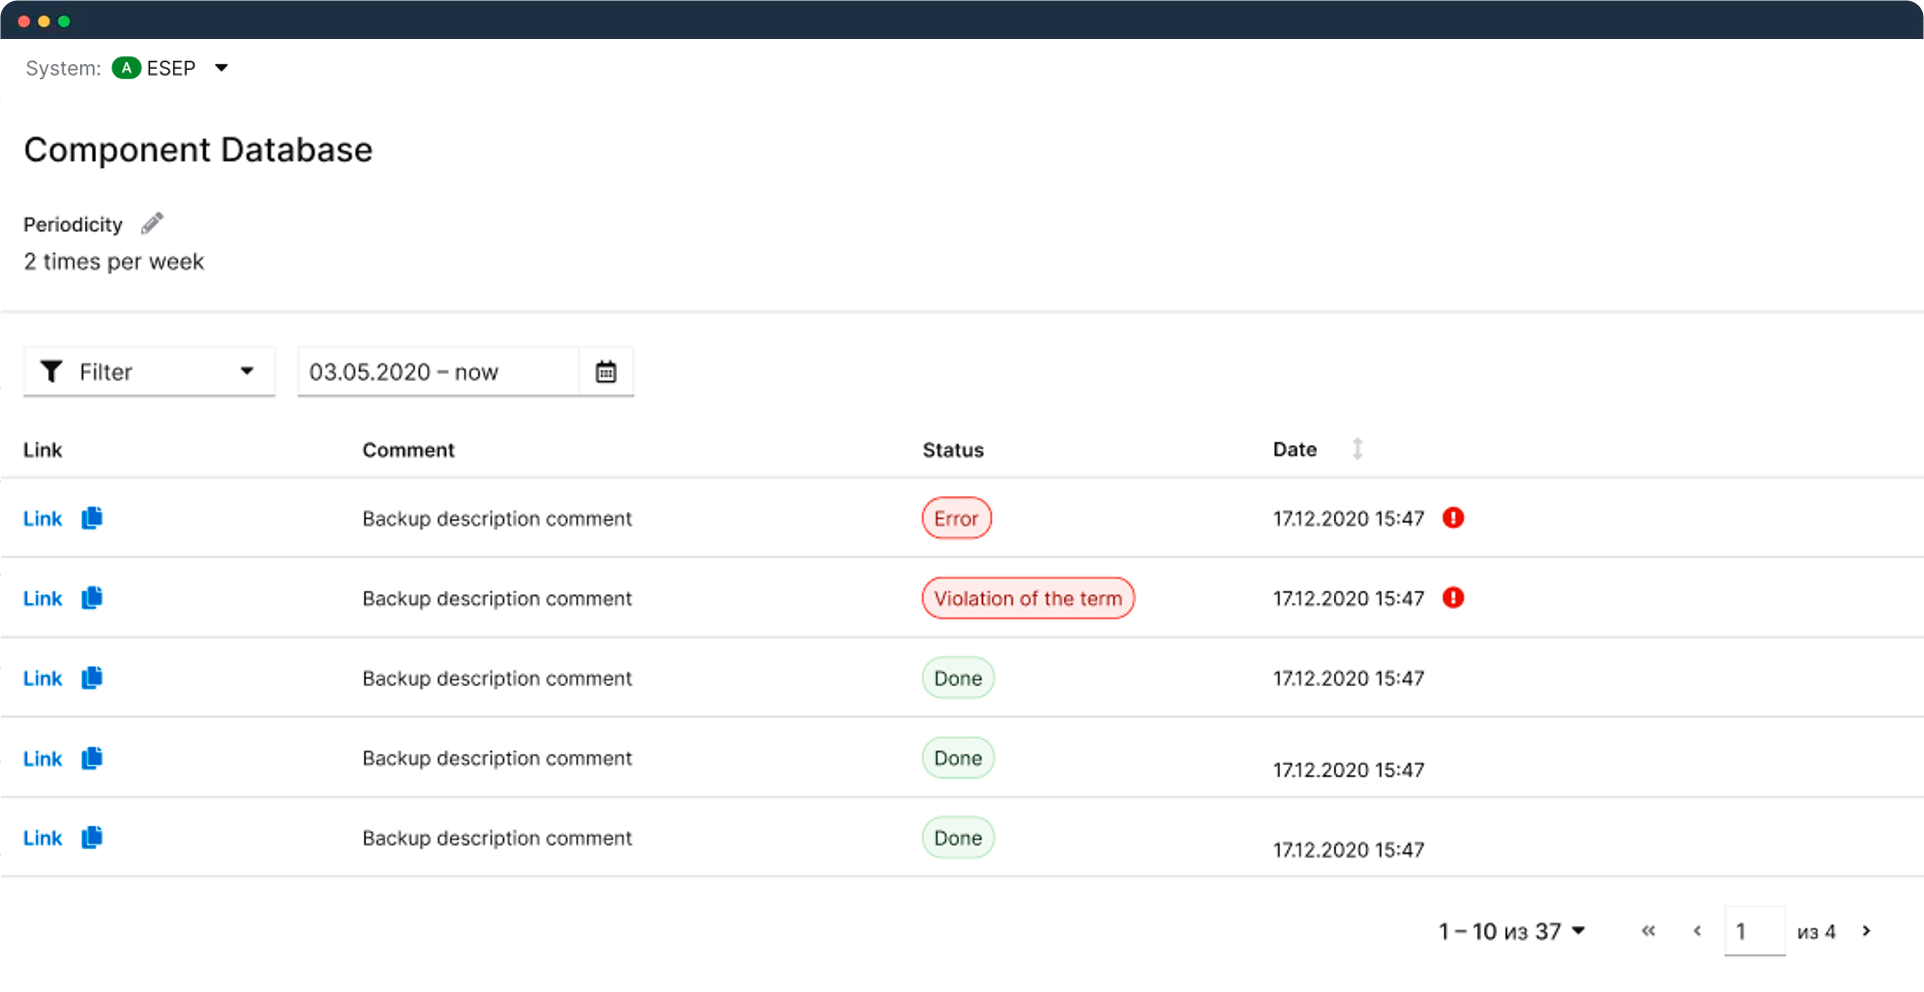Click the 'Done' status pill on the third row
1924x992 pixels.
(x=957, y=677)
